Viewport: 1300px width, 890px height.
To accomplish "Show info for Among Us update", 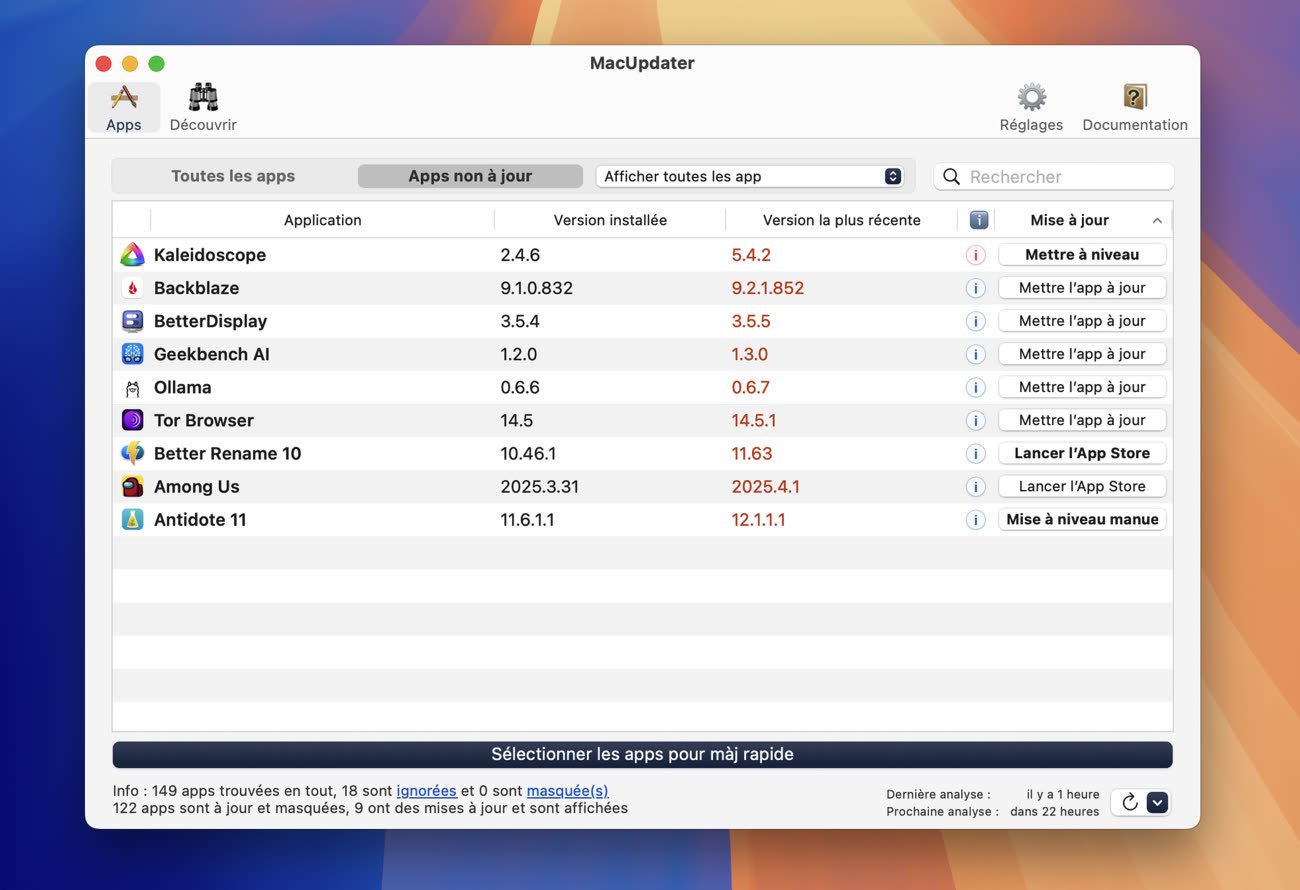I will click(976, 486).
